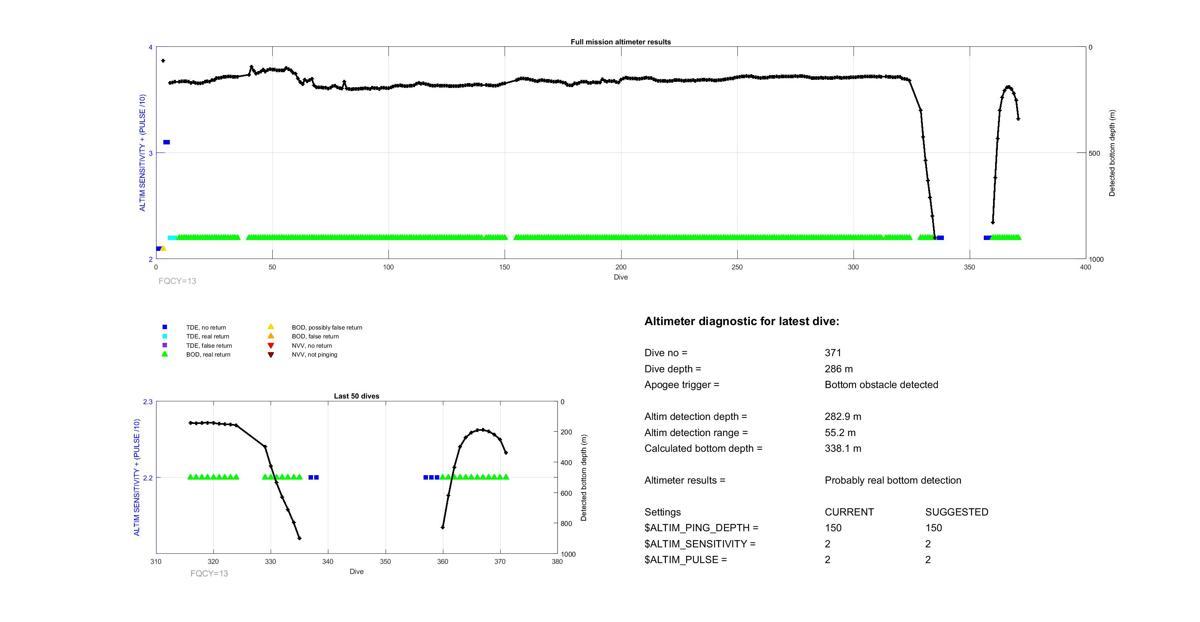Viewport: 1200px width, 622px height.
Task: Click the isolated diamond data point near dive 3
Action: coord(163,61)
